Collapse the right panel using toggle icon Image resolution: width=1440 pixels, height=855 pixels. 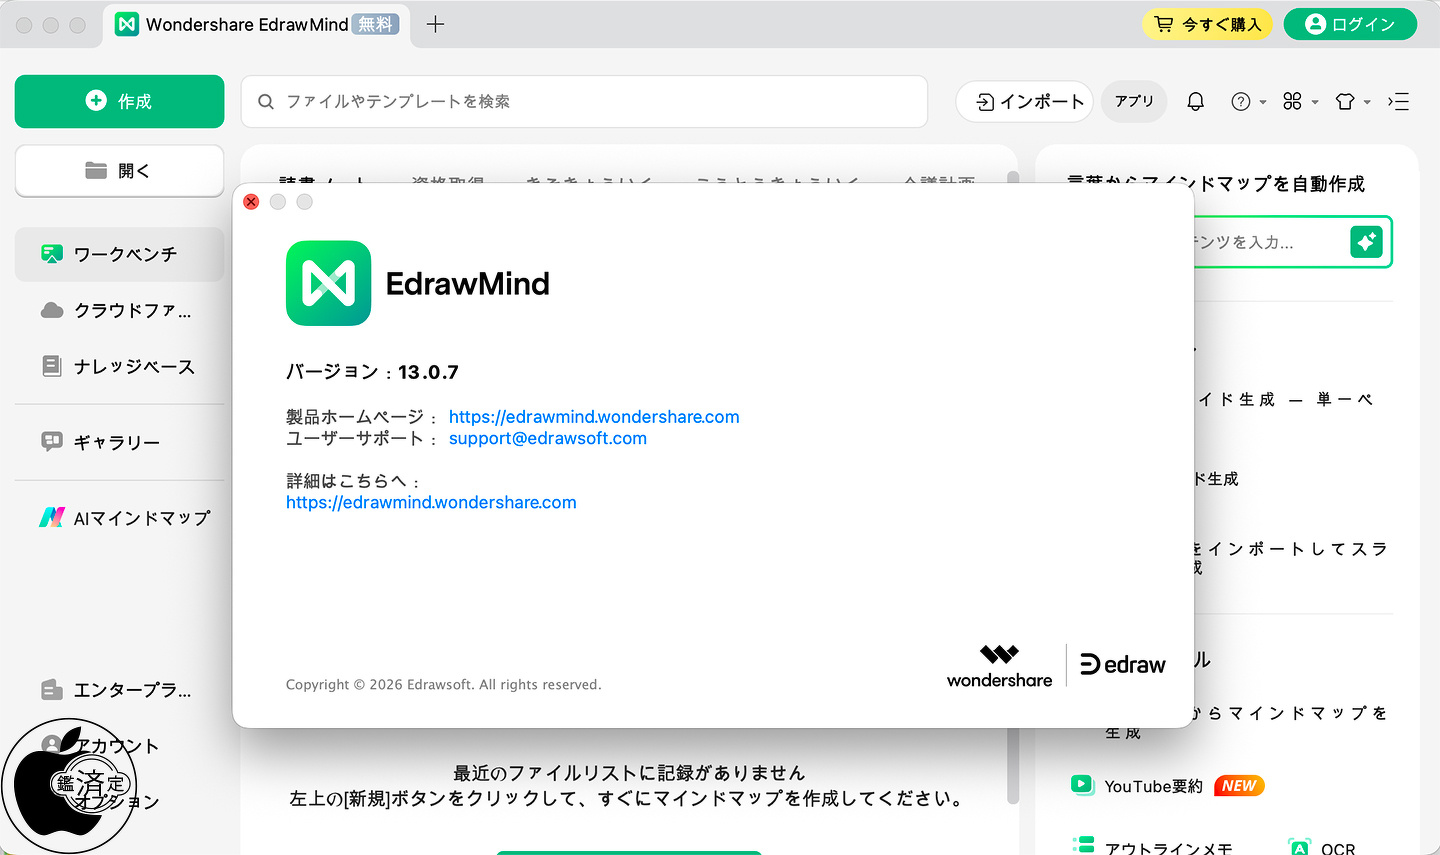[x=1398, y=102]
